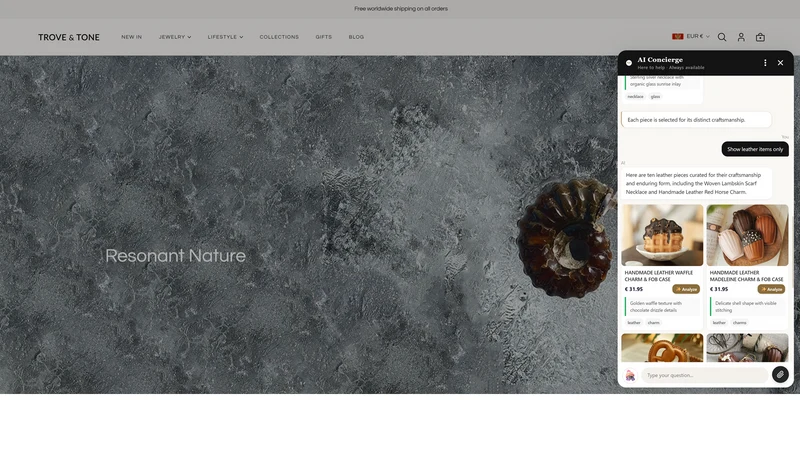Click the 'Free worldwide shipping on all orders' banner
Viewport: 800px width, 450px height.
(401, 9)
